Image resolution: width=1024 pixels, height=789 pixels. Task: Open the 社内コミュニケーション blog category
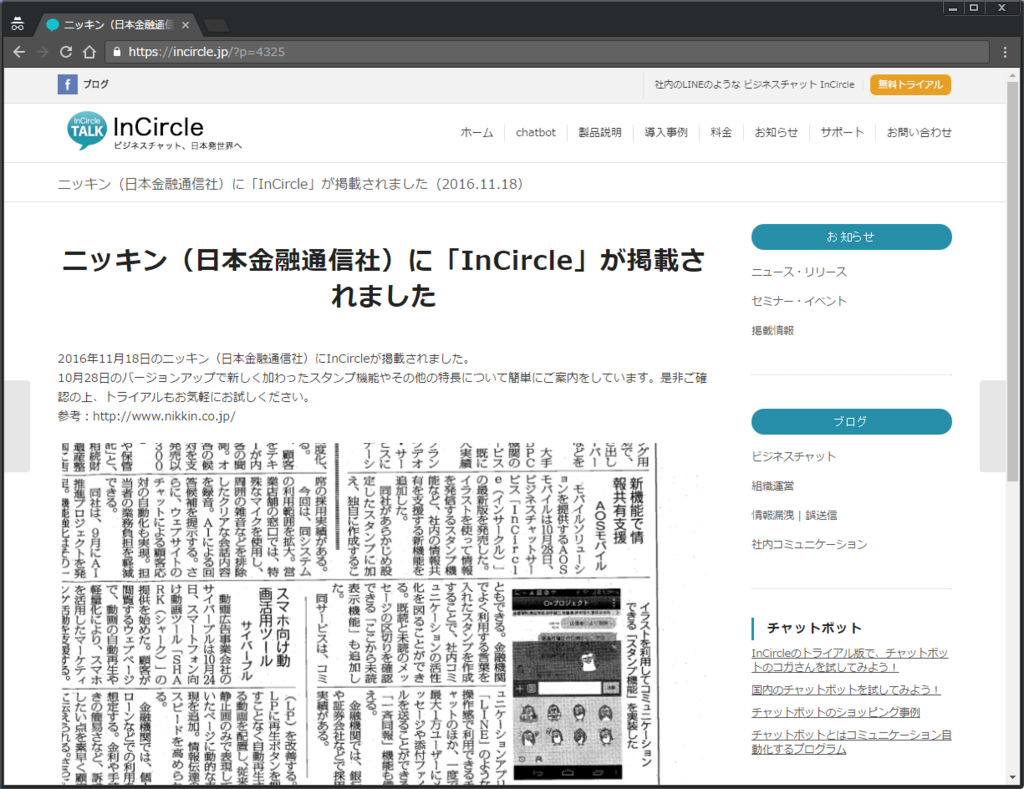[809, 544]
